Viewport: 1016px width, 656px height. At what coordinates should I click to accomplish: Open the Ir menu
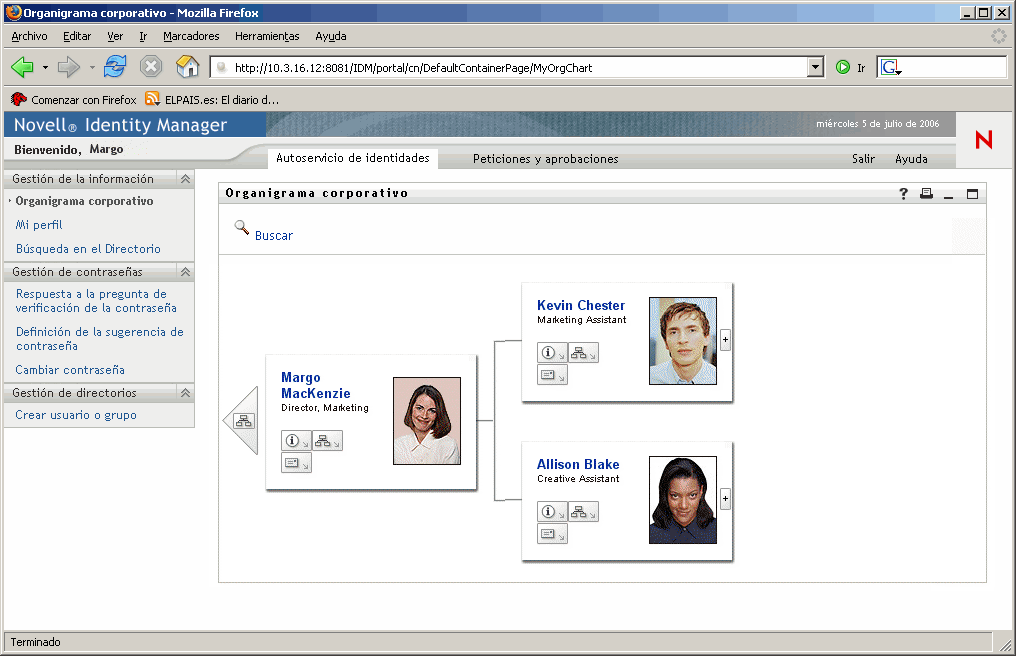click(143, 36)
